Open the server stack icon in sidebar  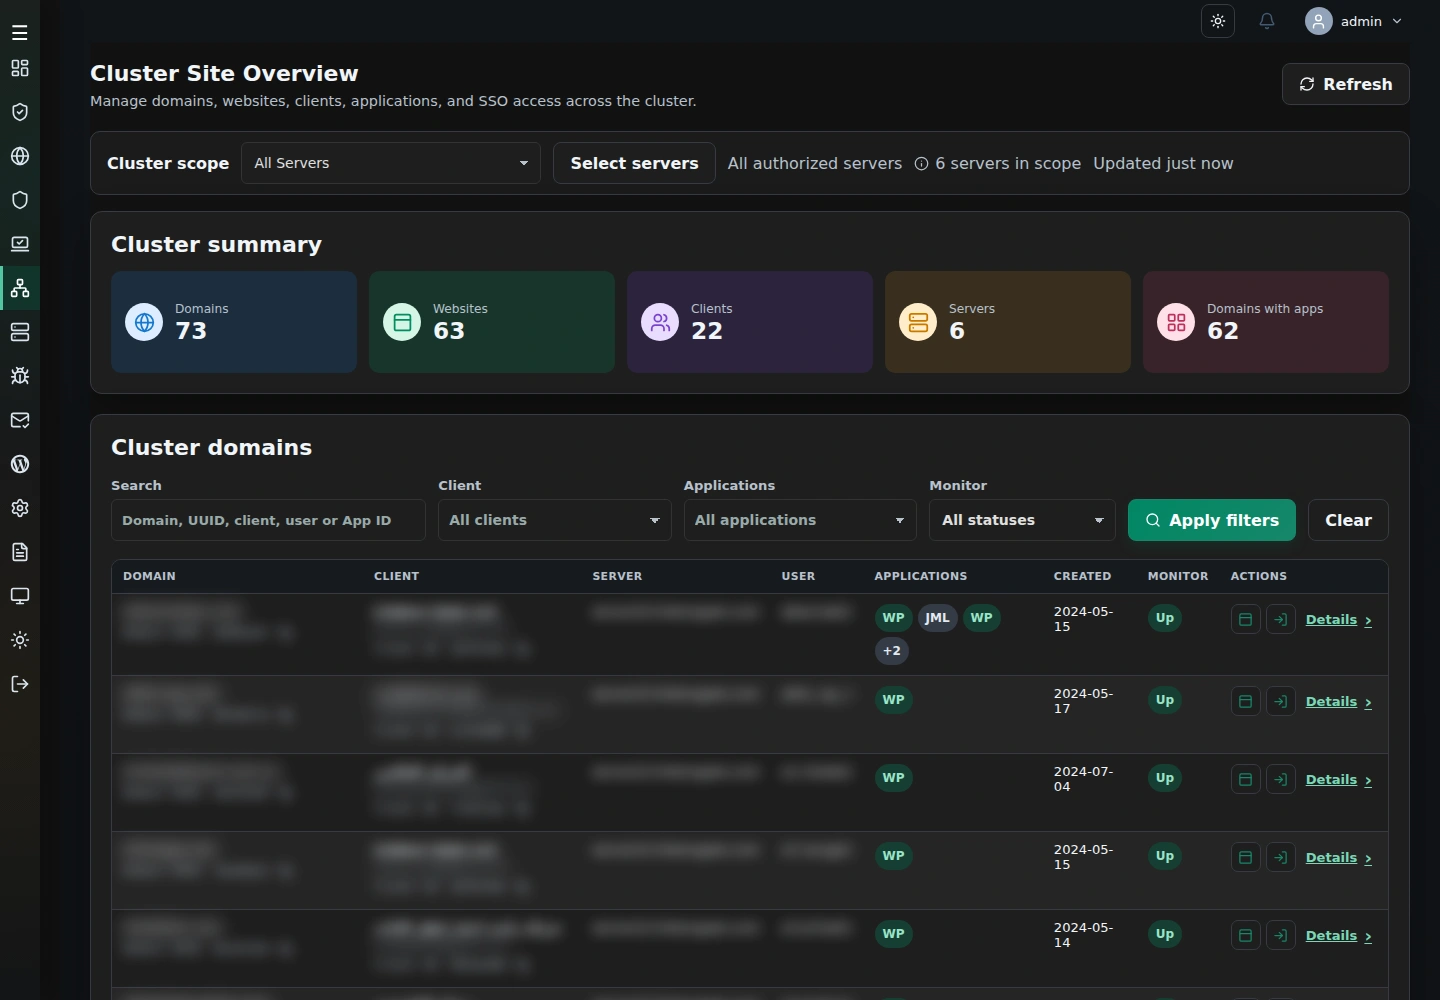click(20, 332)
